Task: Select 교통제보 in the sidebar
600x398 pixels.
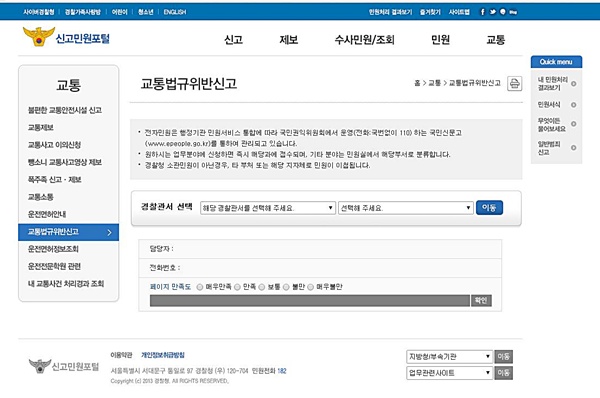Action: pyautogui.click(x=41, y=127)
